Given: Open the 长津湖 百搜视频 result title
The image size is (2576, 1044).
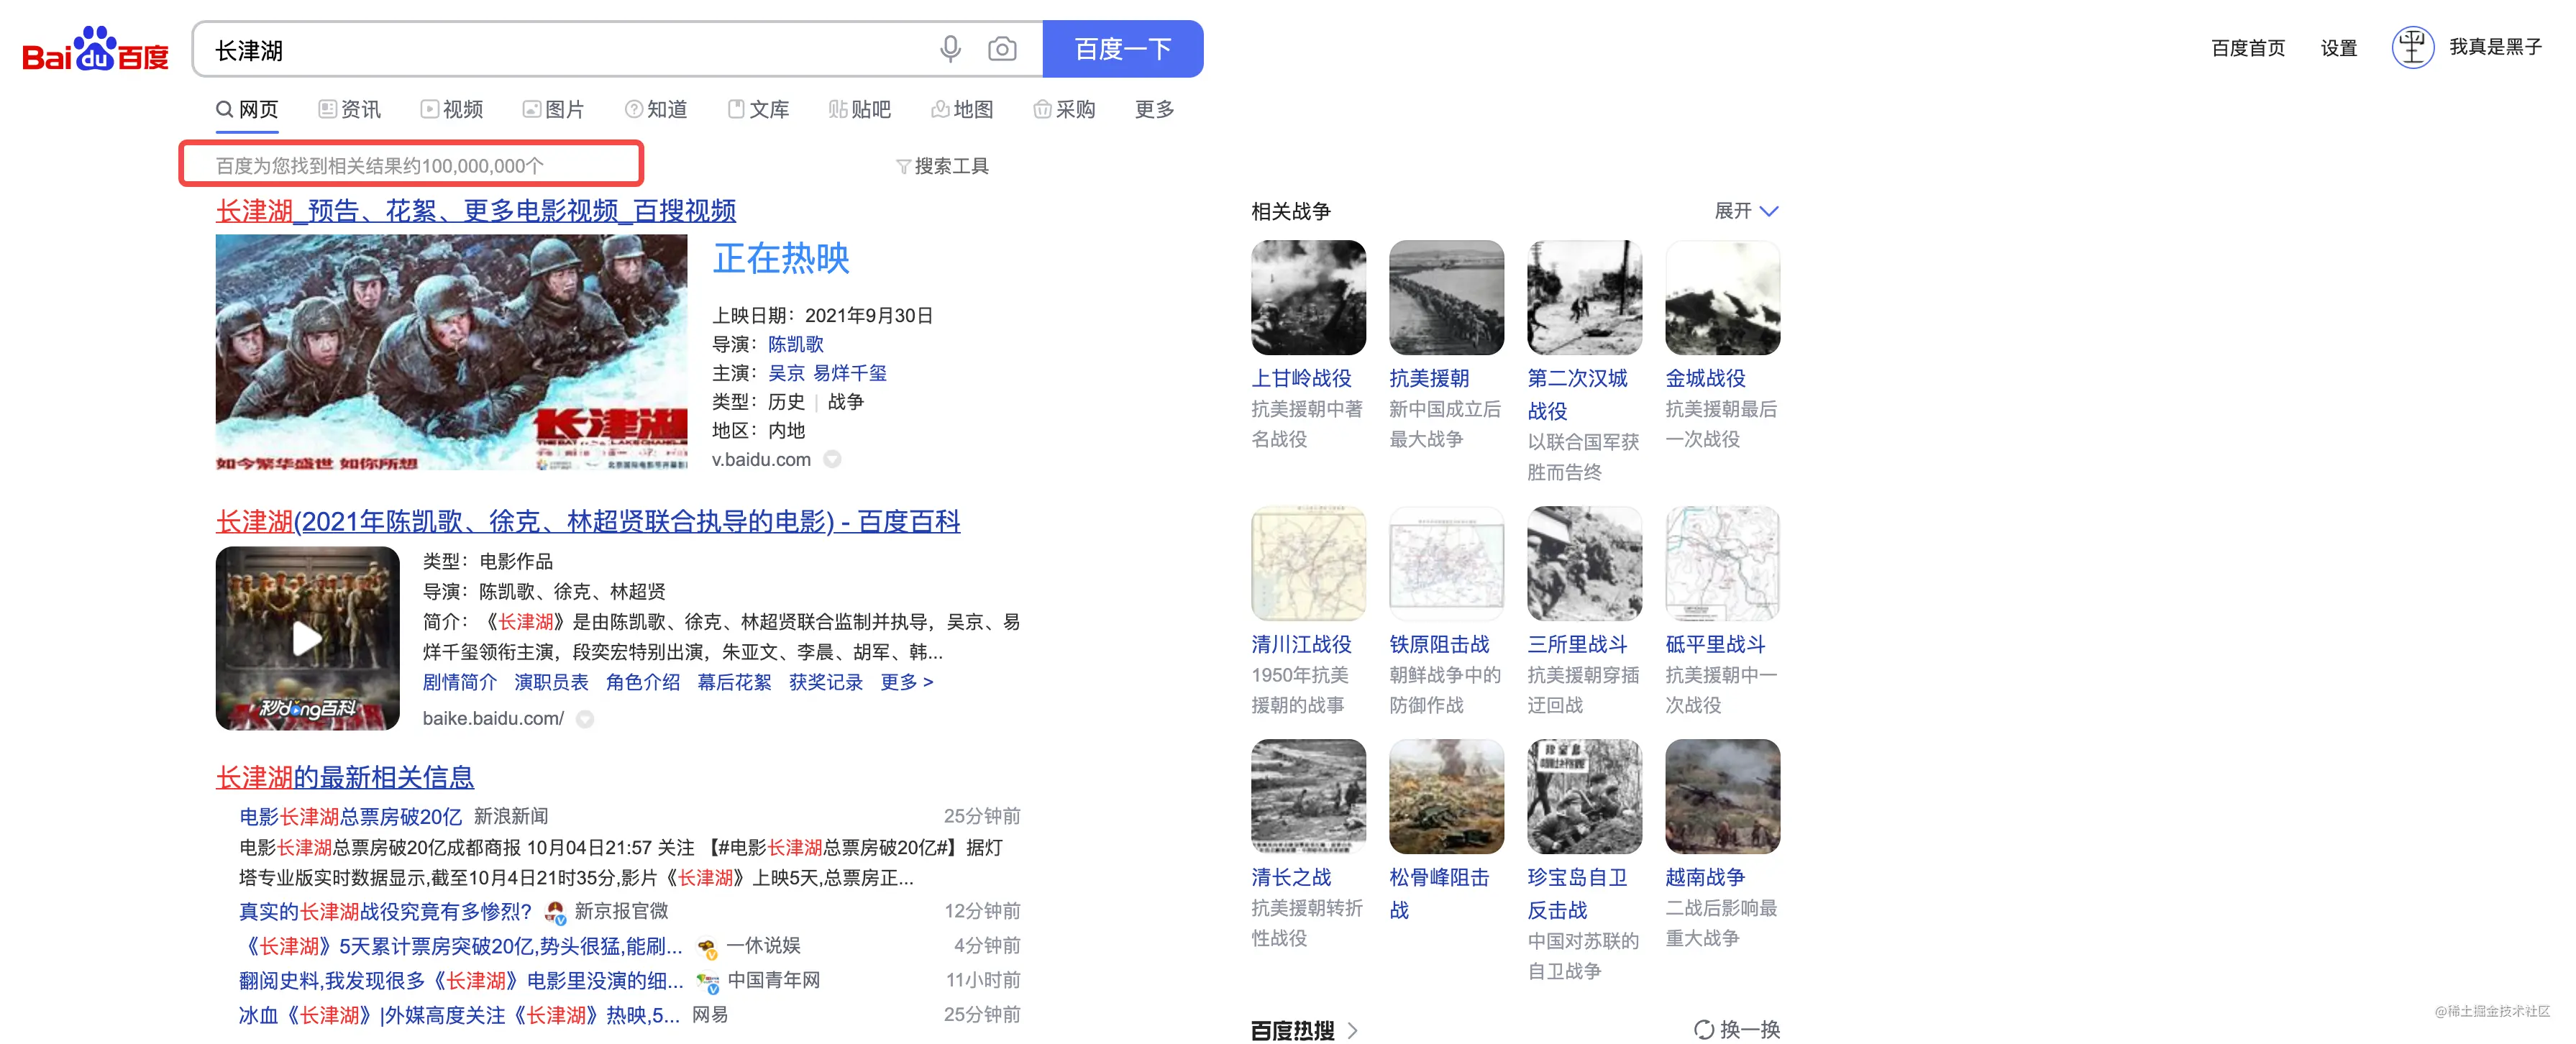Looking at the screenshot, I should coord(476,211).
